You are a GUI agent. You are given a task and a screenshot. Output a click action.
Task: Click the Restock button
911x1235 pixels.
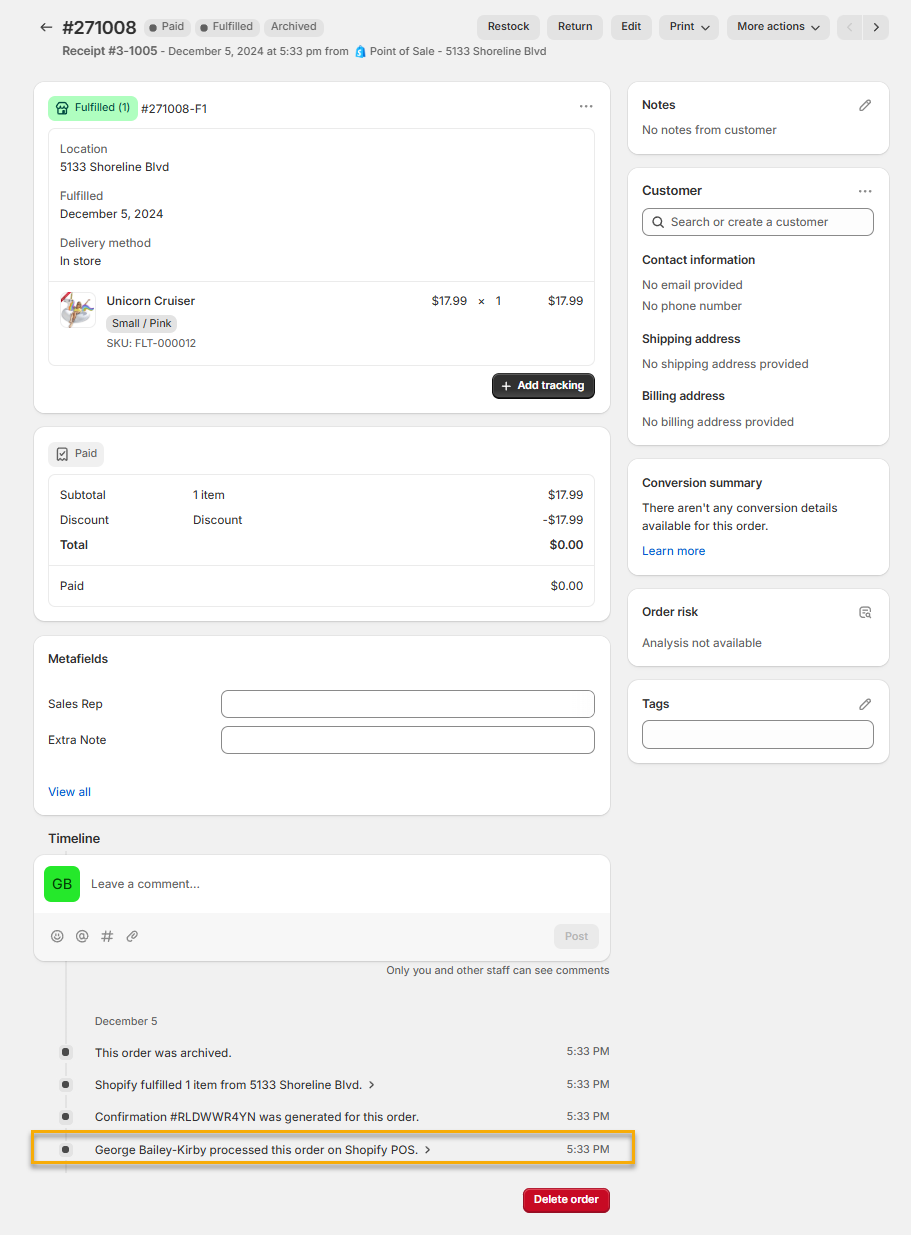pos(508,27)
